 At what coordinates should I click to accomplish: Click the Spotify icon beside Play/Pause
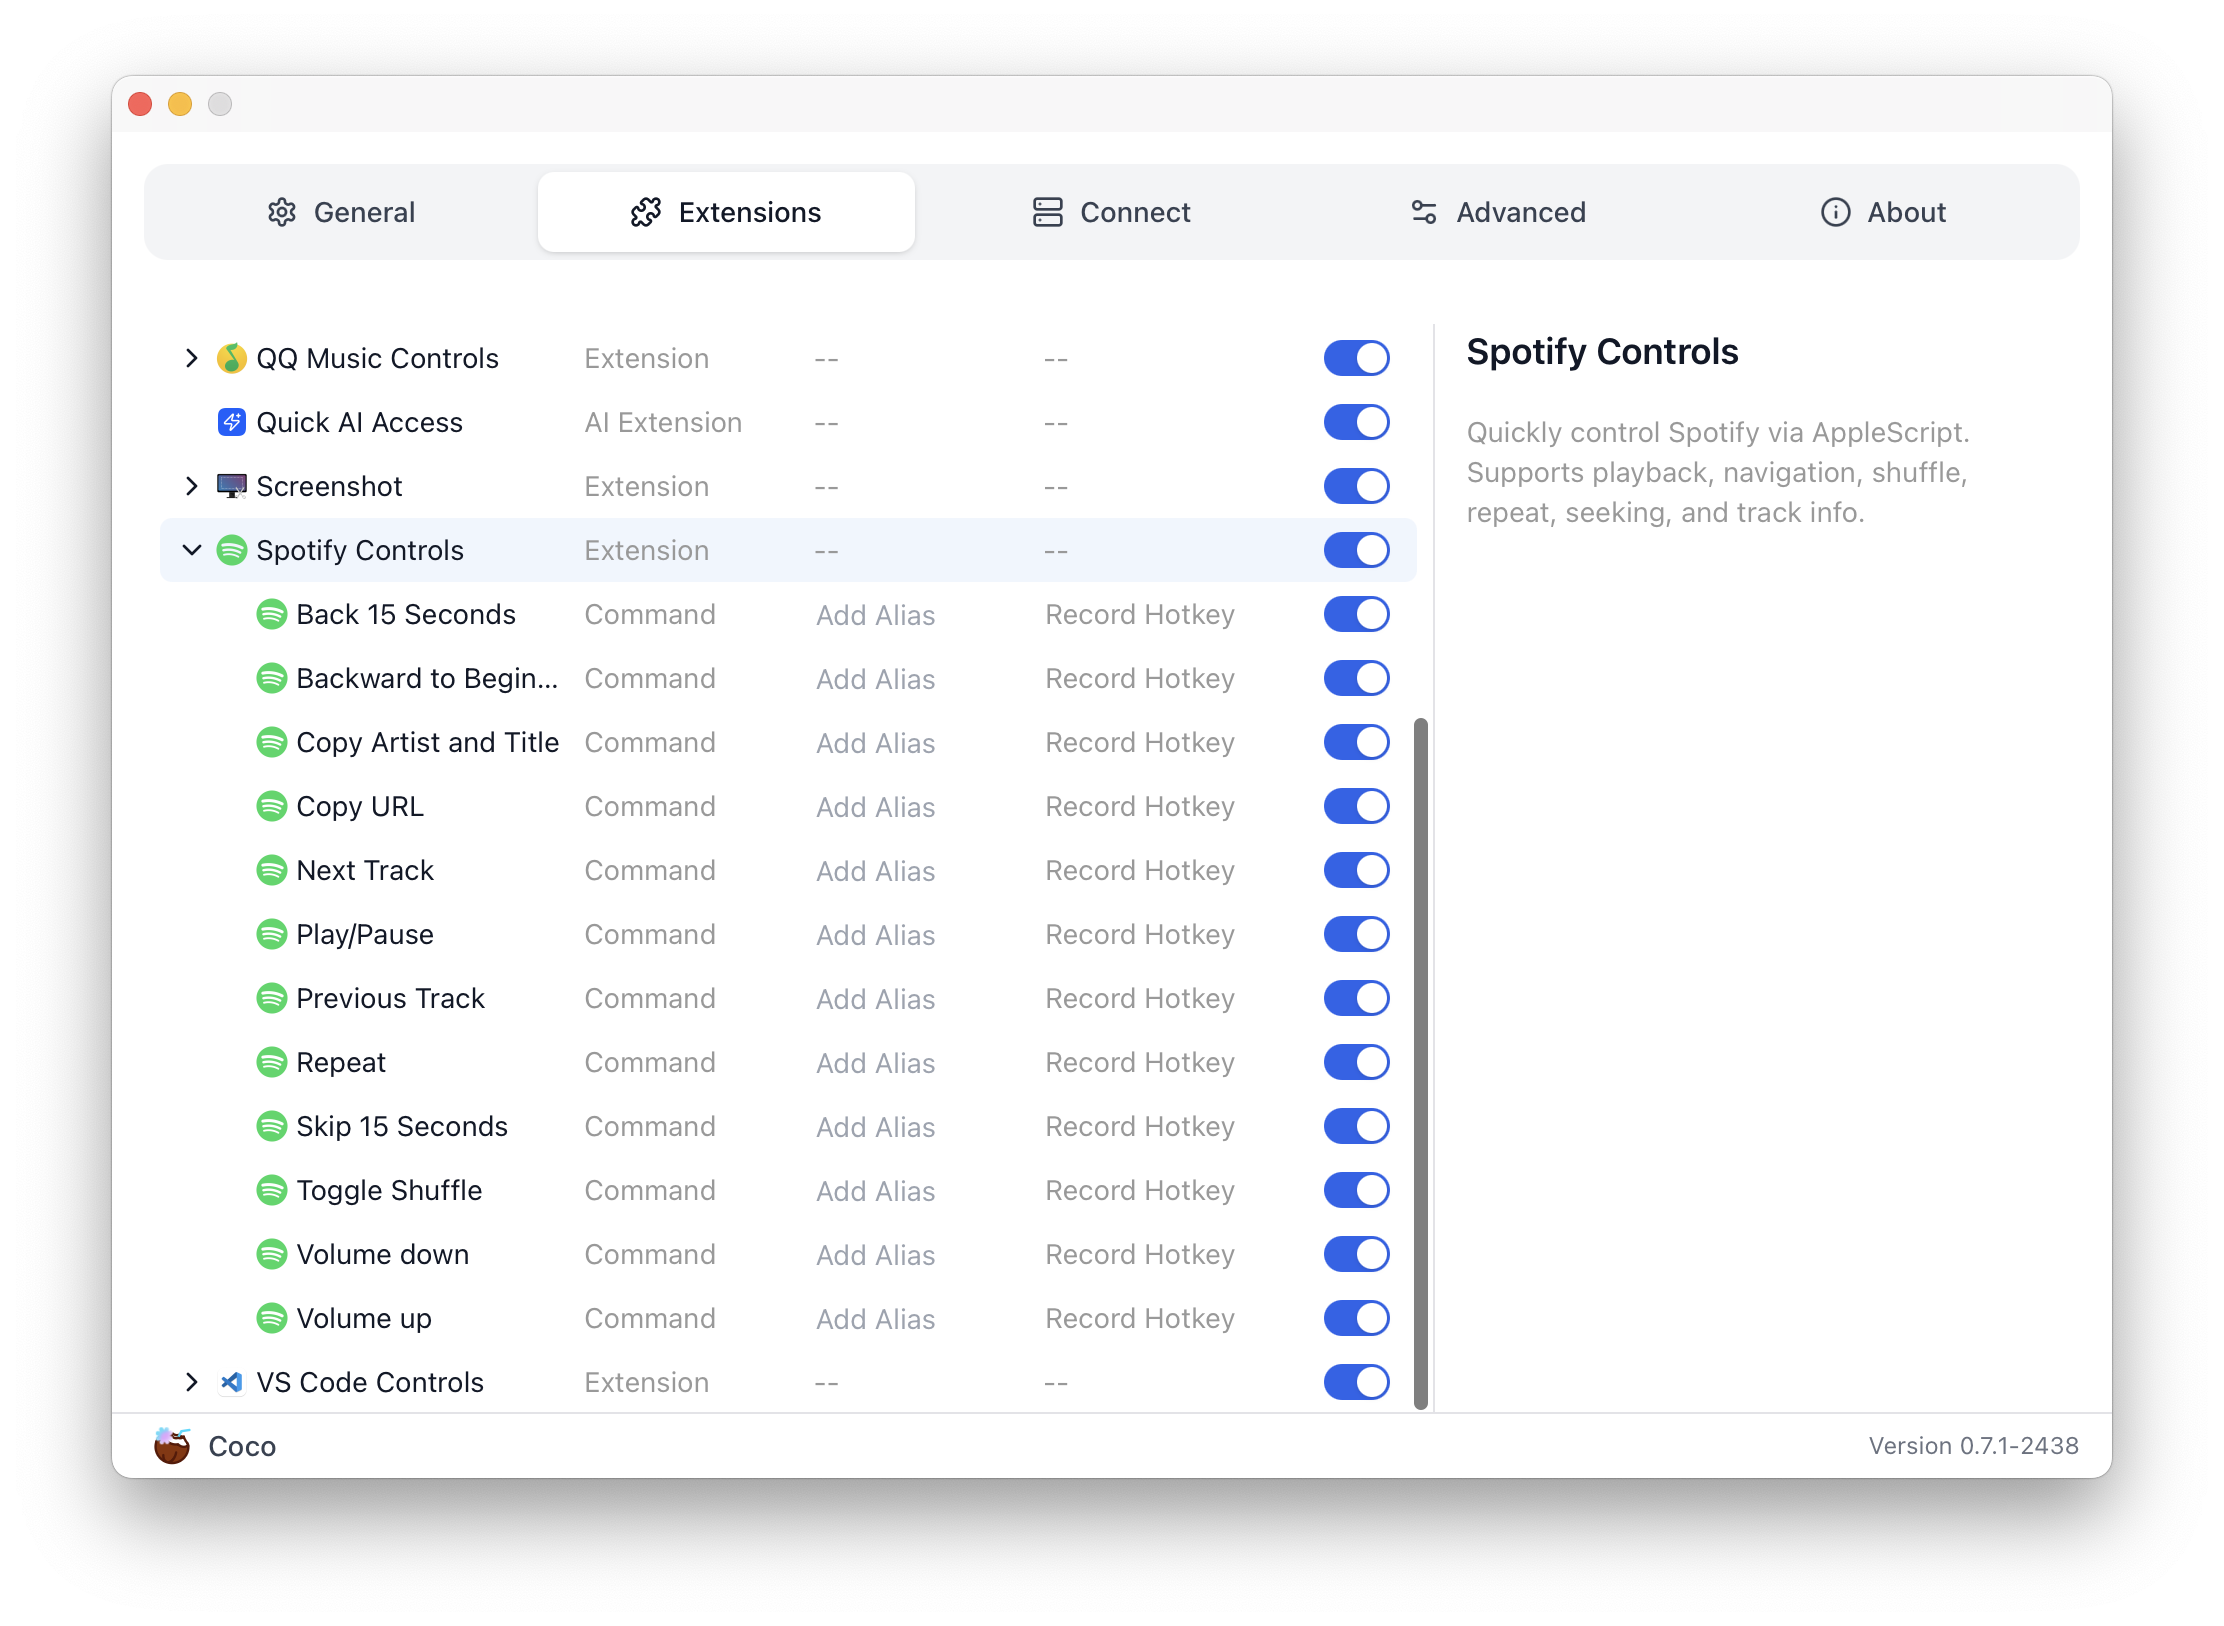click(272, 934)
